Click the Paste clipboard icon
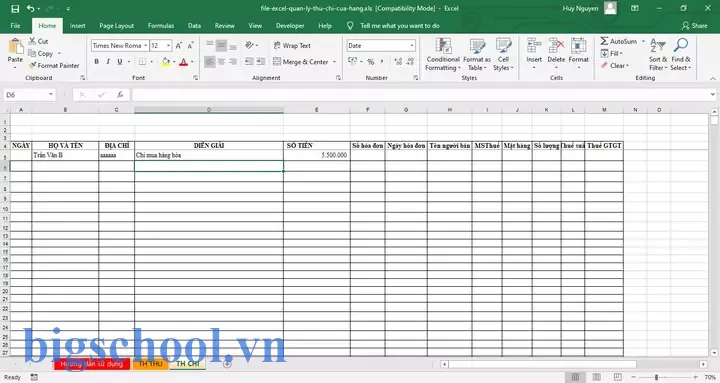 pyautogui.click(x=15, y=47)
